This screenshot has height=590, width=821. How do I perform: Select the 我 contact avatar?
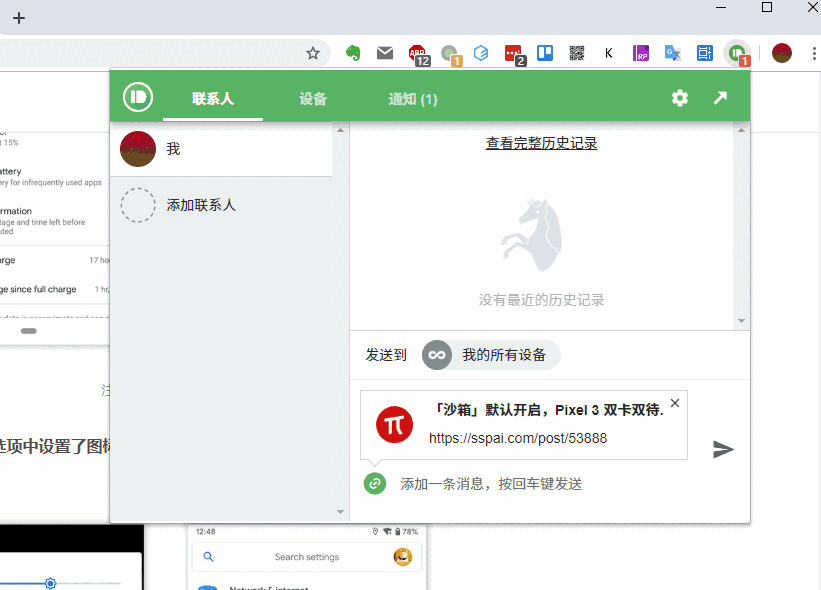(x=137, y=148)
